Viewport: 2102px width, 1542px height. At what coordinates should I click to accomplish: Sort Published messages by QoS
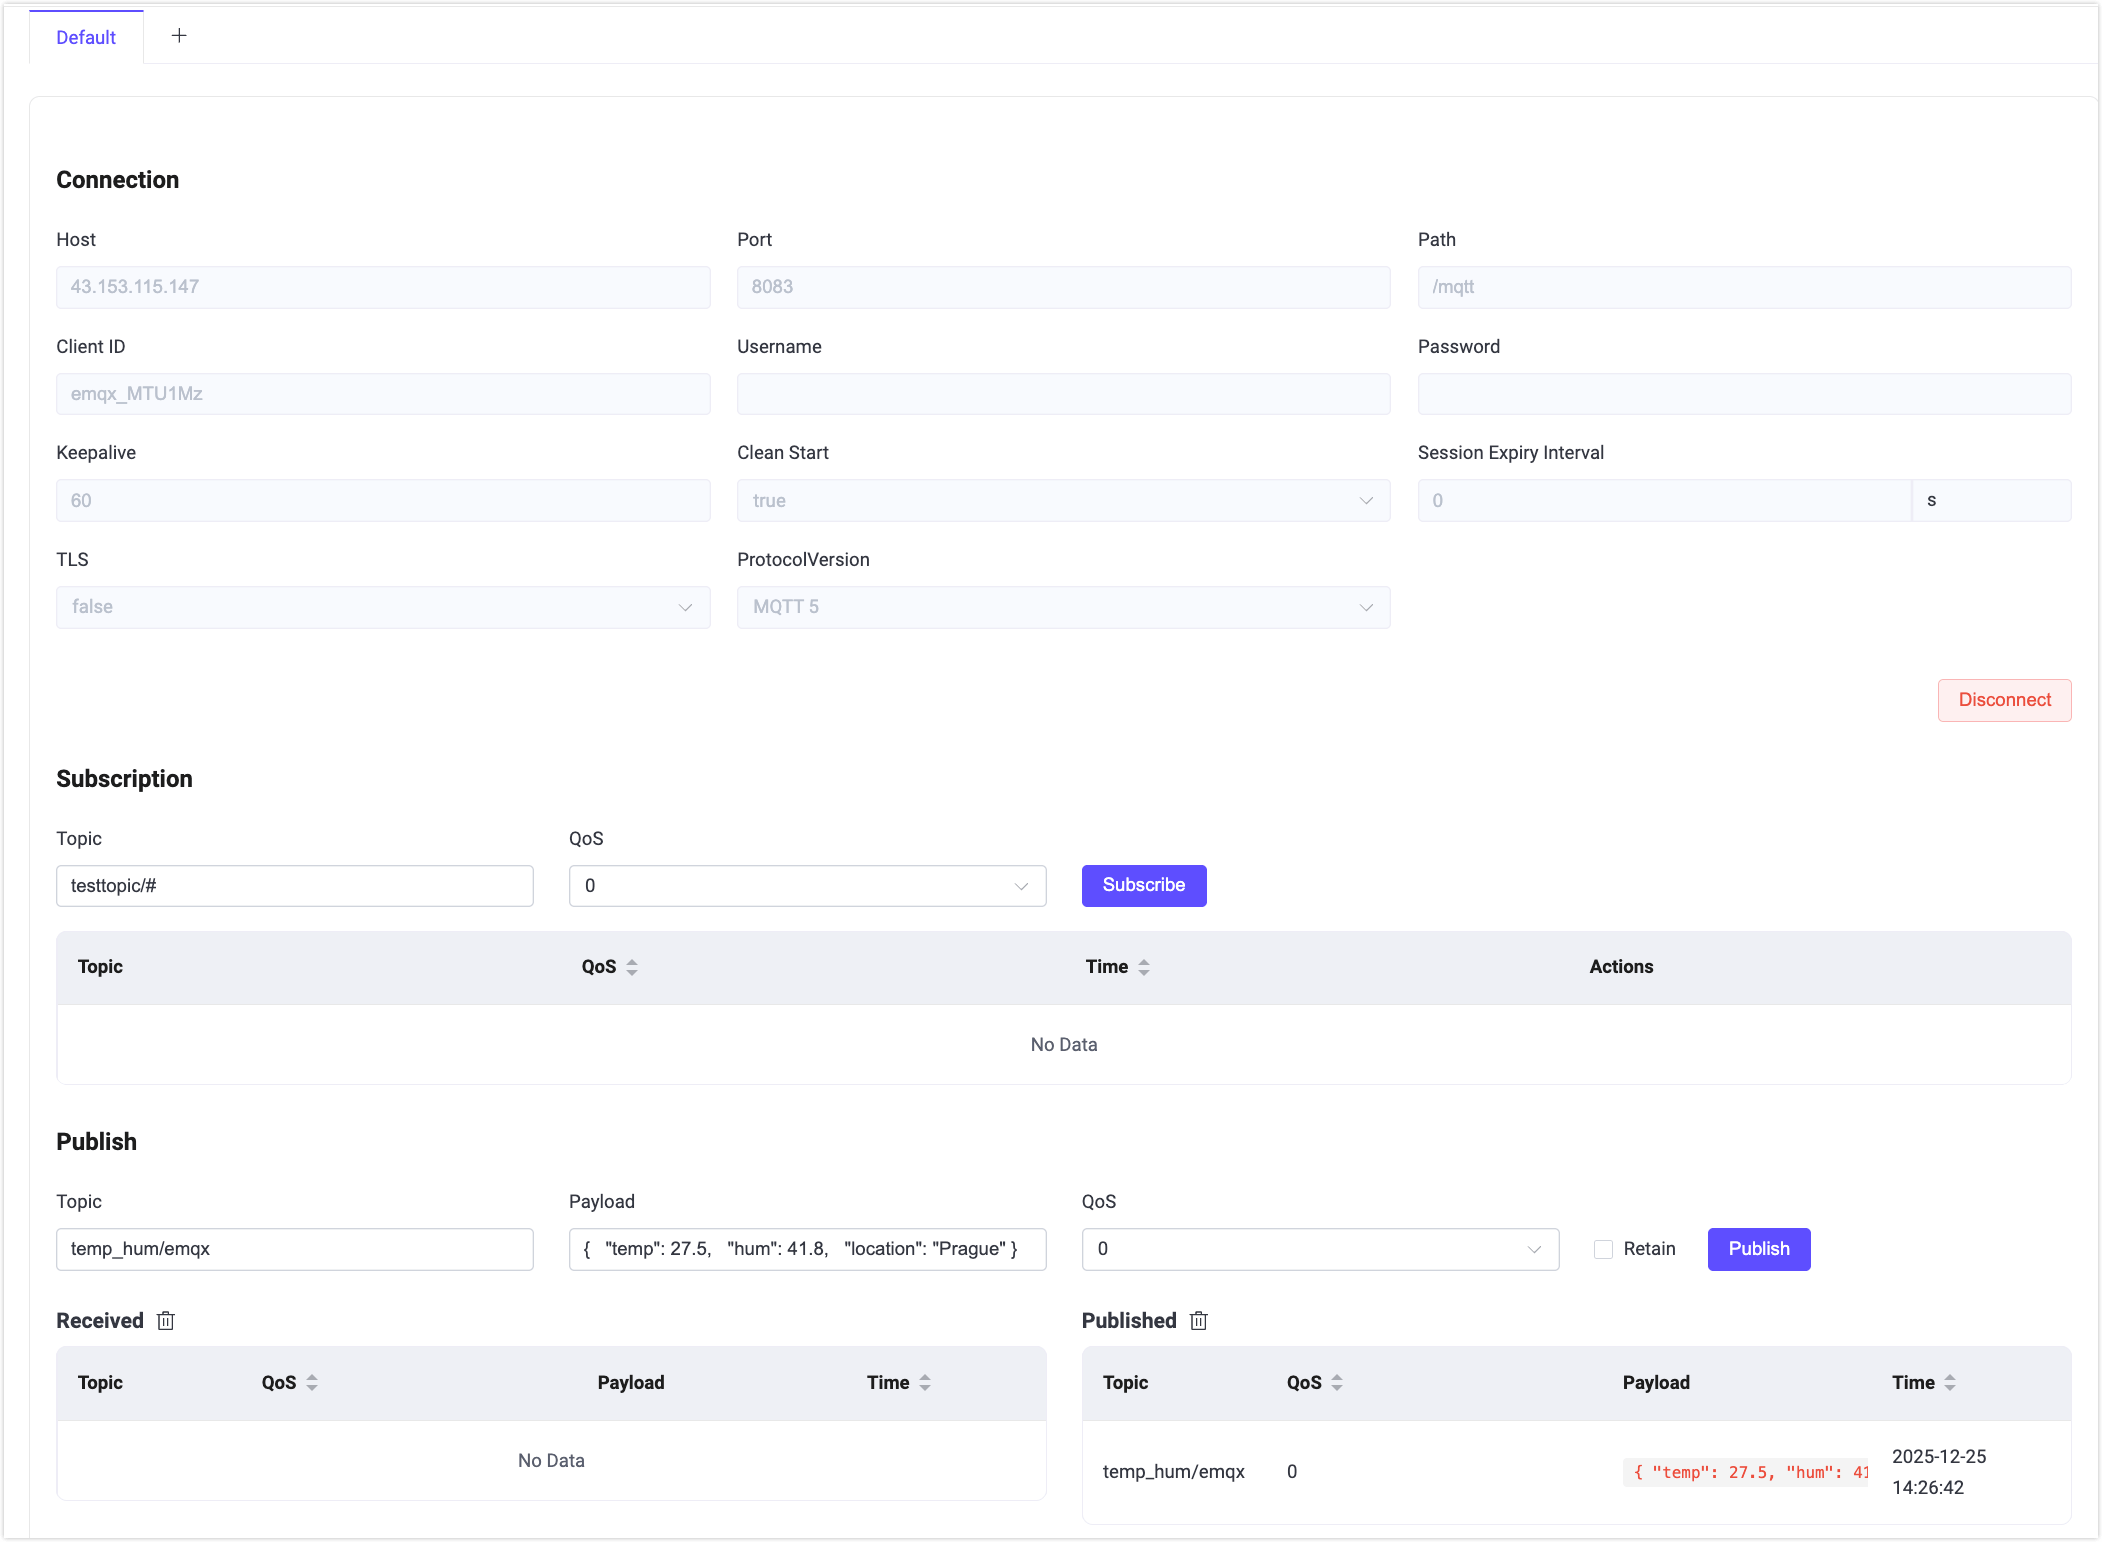click(1337, 1382)
